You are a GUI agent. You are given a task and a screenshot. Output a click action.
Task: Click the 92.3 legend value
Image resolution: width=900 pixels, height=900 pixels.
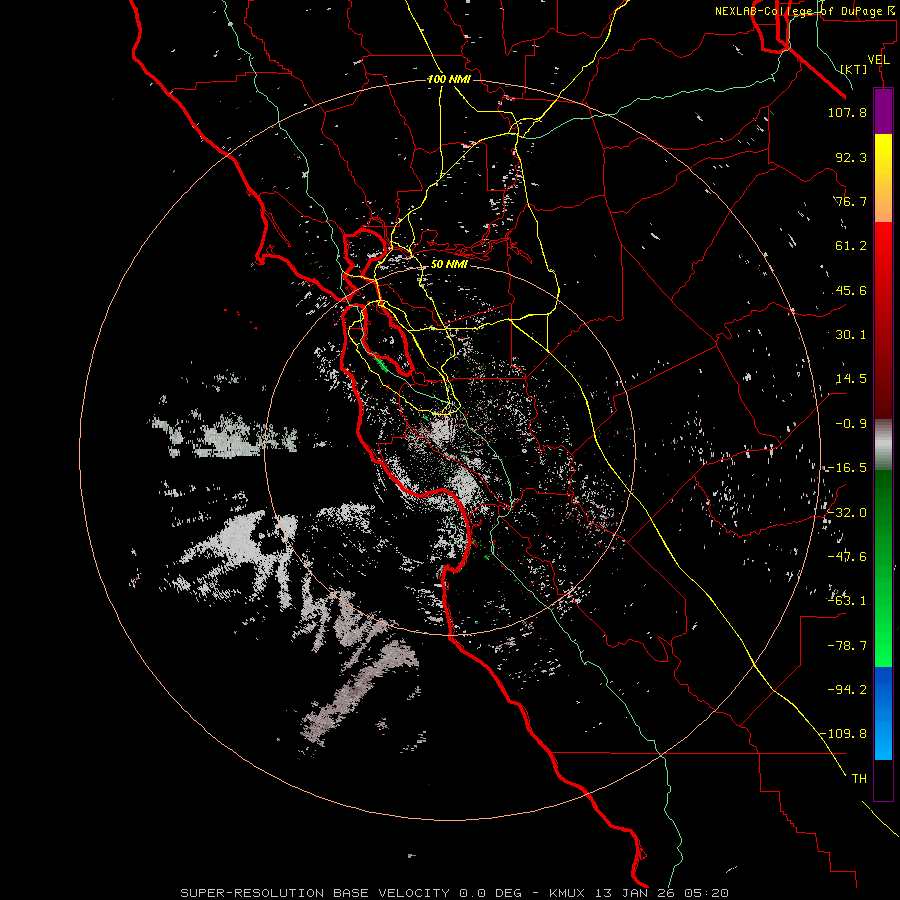(851, 157)
